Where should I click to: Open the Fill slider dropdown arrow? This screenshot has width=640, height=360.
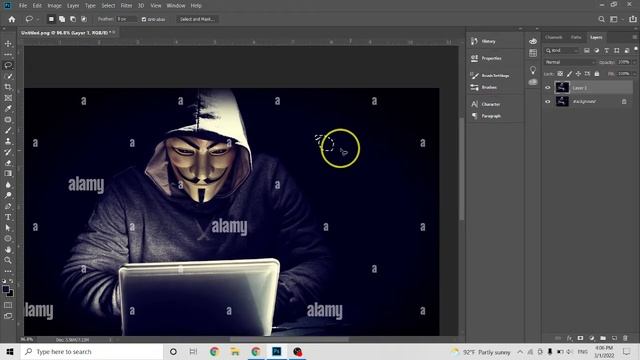pos(634,74)
